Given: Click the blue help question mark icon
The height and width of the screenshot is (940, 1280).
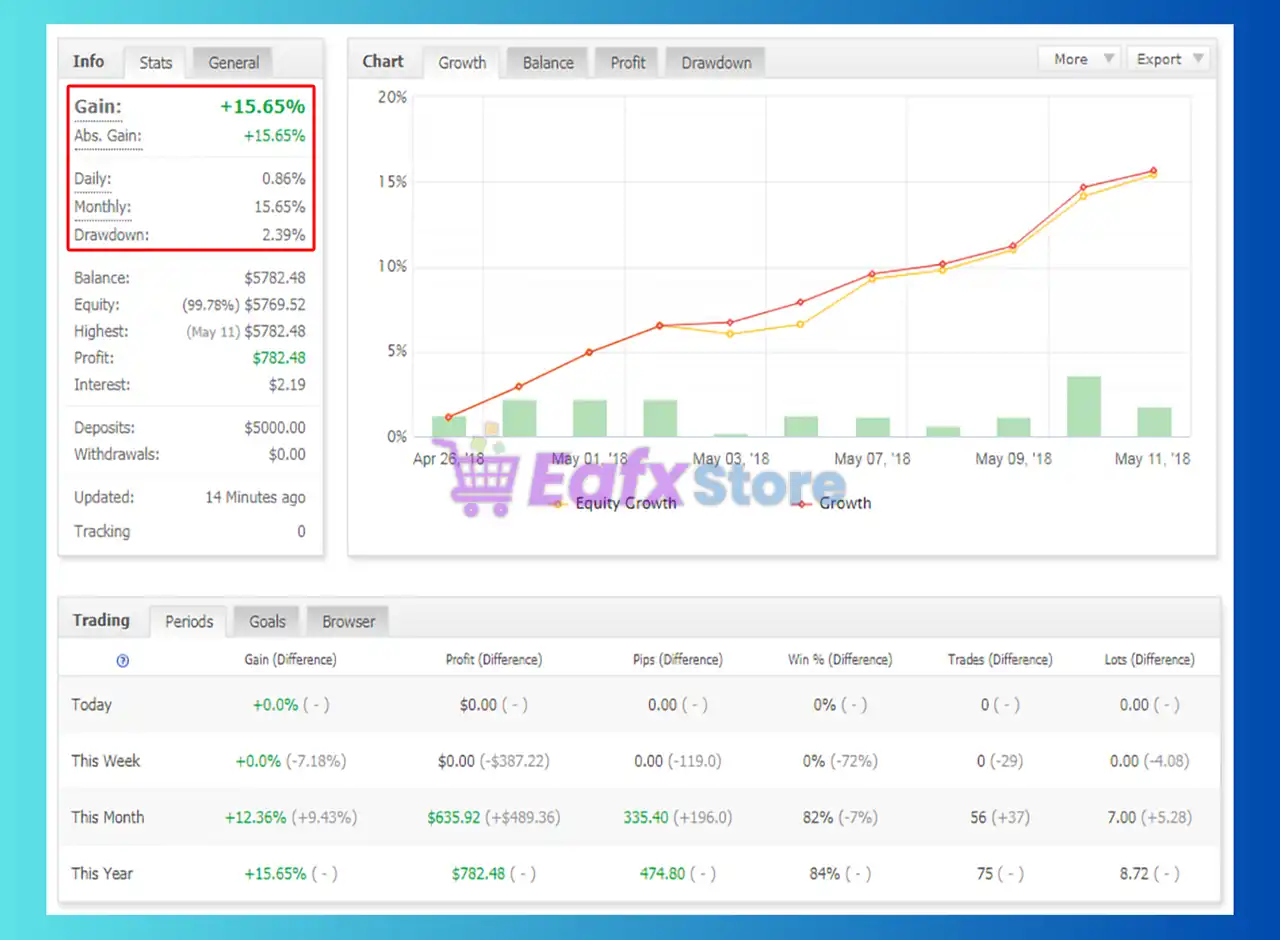Looking at the screenshot, I should click(x=123, y=661).
